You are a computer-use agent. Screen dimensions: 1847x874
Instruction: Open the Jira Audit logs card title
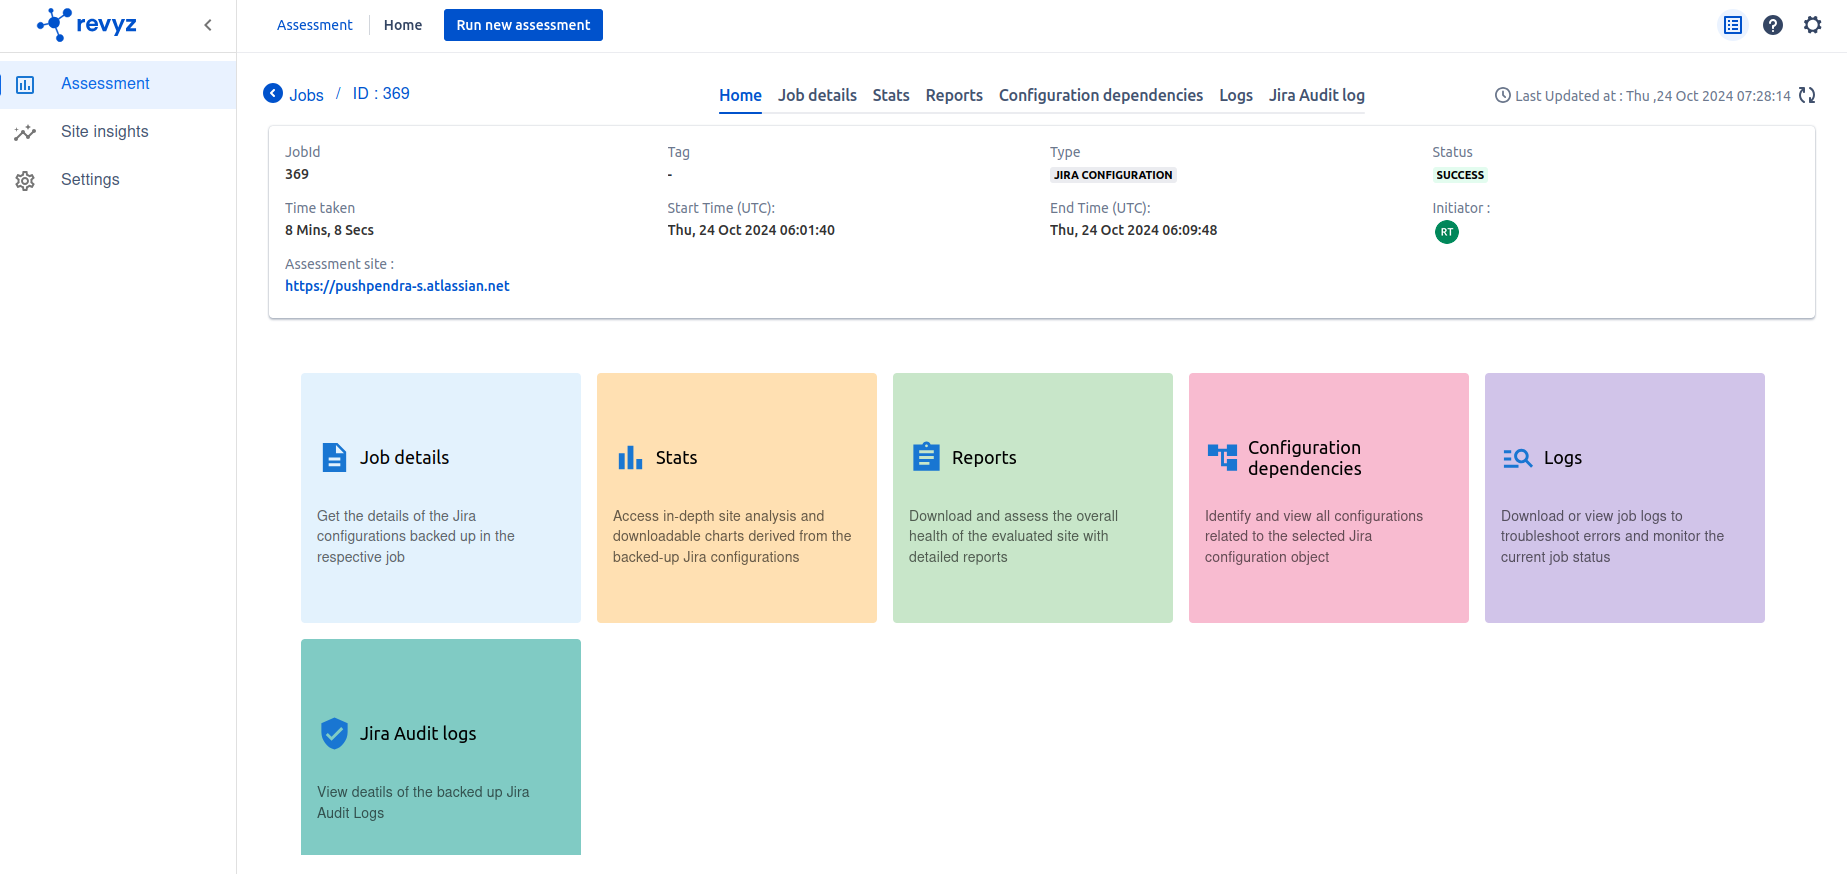(x=418, y=733)
